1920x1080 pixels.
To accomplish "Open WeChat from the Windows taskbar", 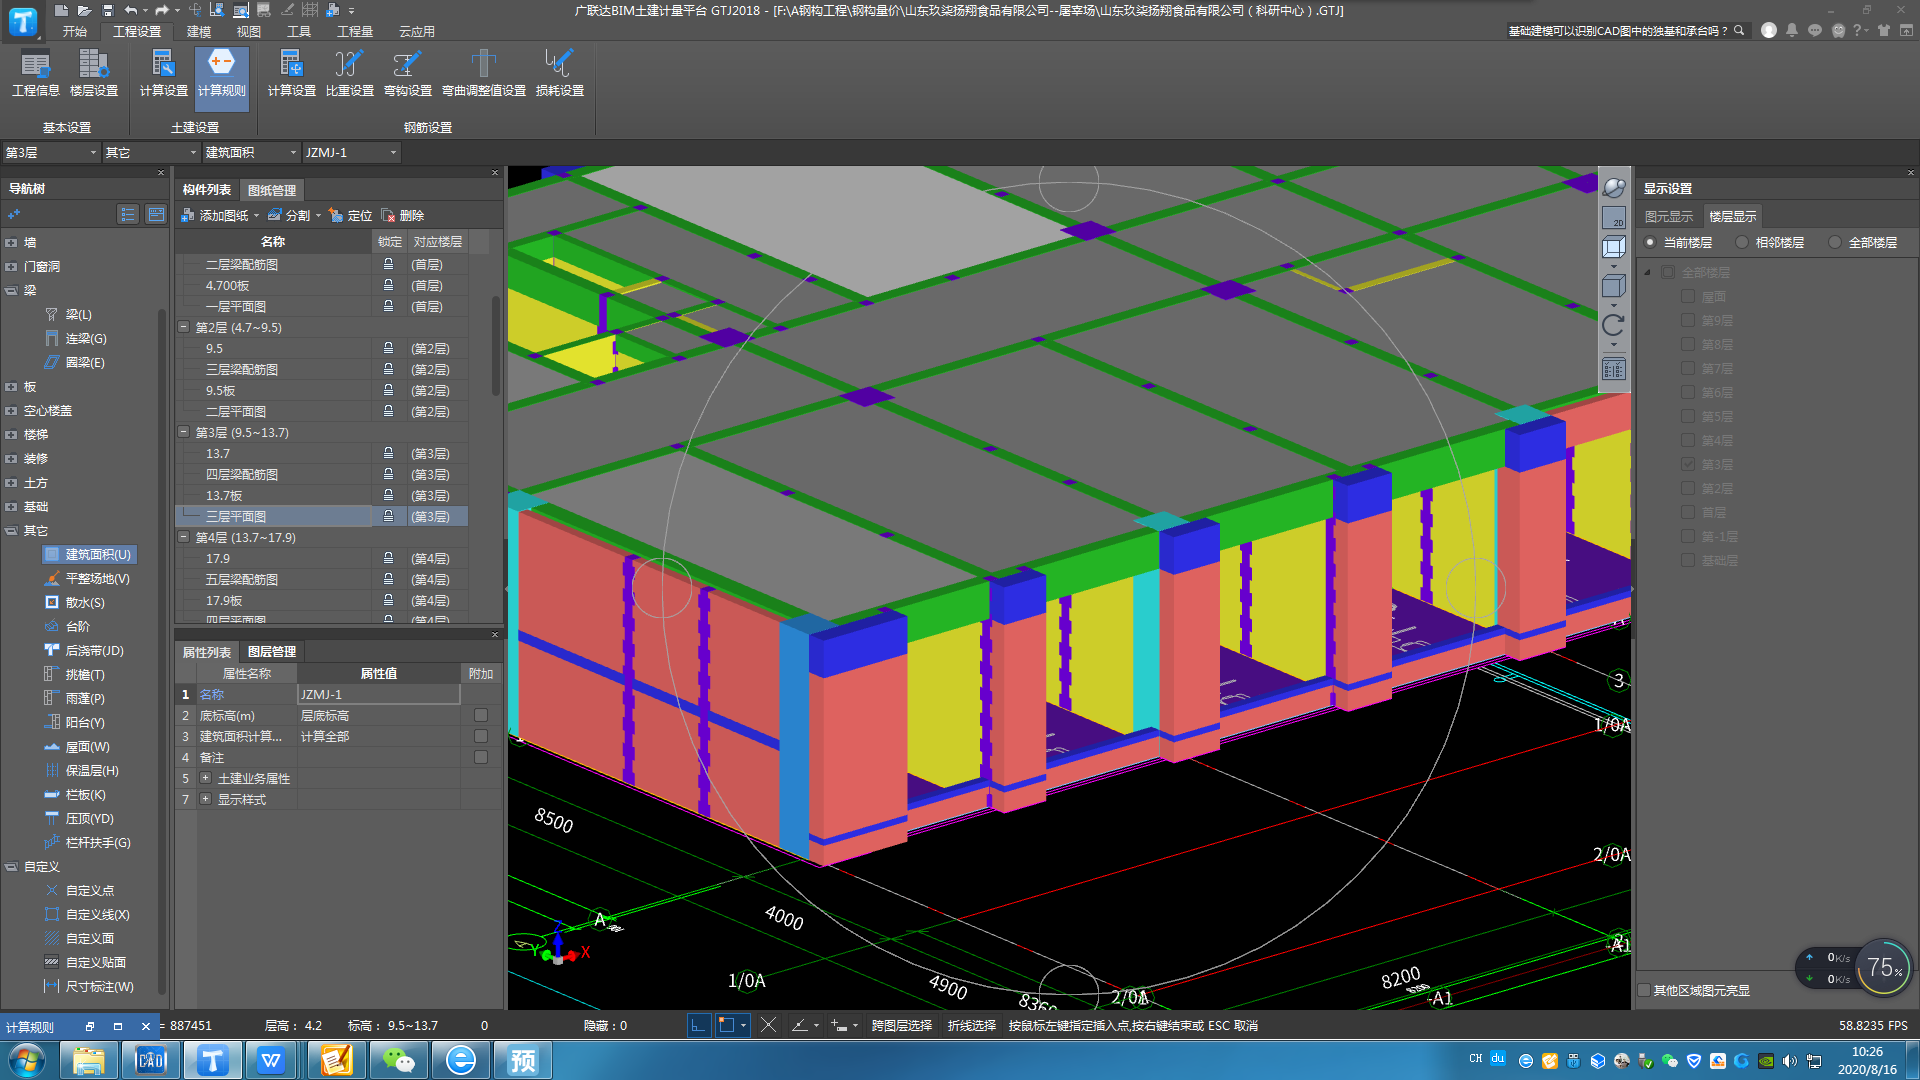I will 398,1060.
